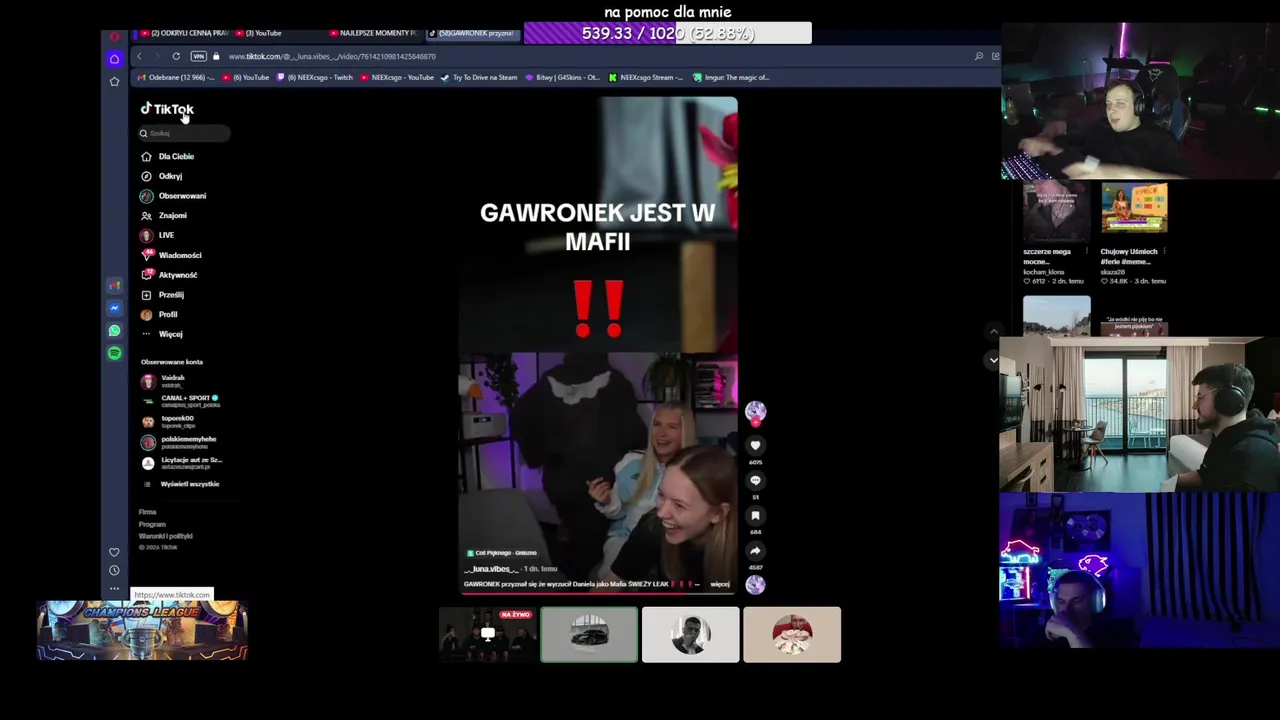Open Spotify in Opera sidebar
Viewport: 1280px width, 720px height.
(114, 353)
